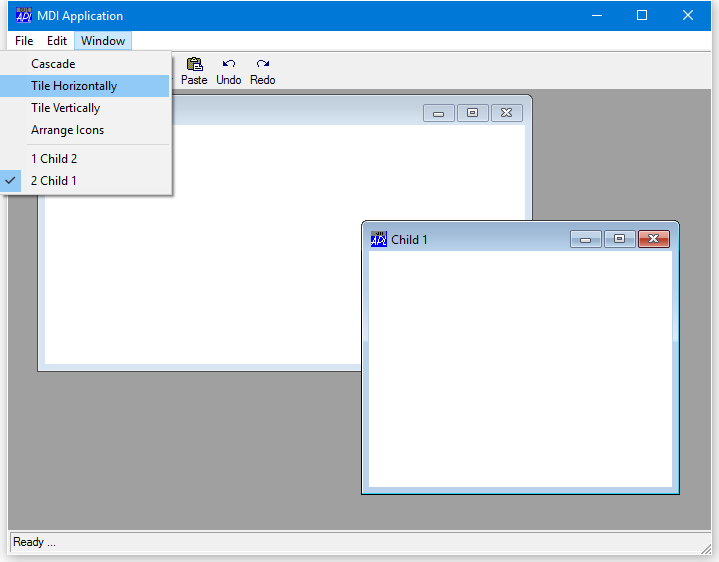Select checked '2 Child 1' window entry

[x=54, y=181]
